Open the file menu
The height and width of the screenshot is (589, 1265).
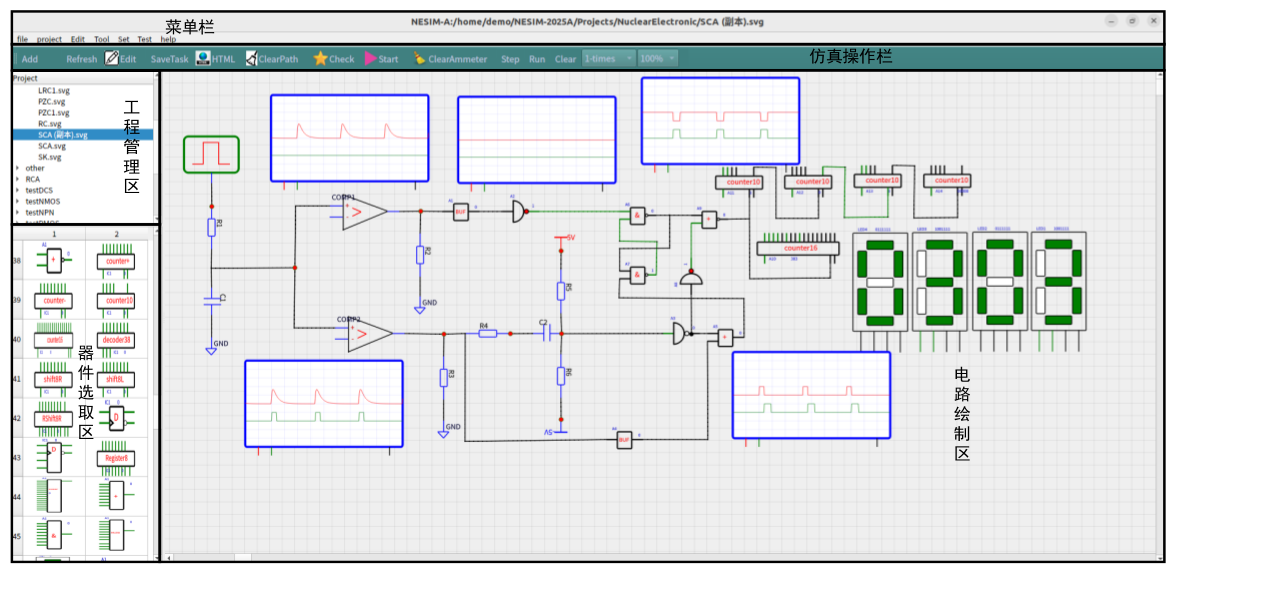click(x=22, y=39)
